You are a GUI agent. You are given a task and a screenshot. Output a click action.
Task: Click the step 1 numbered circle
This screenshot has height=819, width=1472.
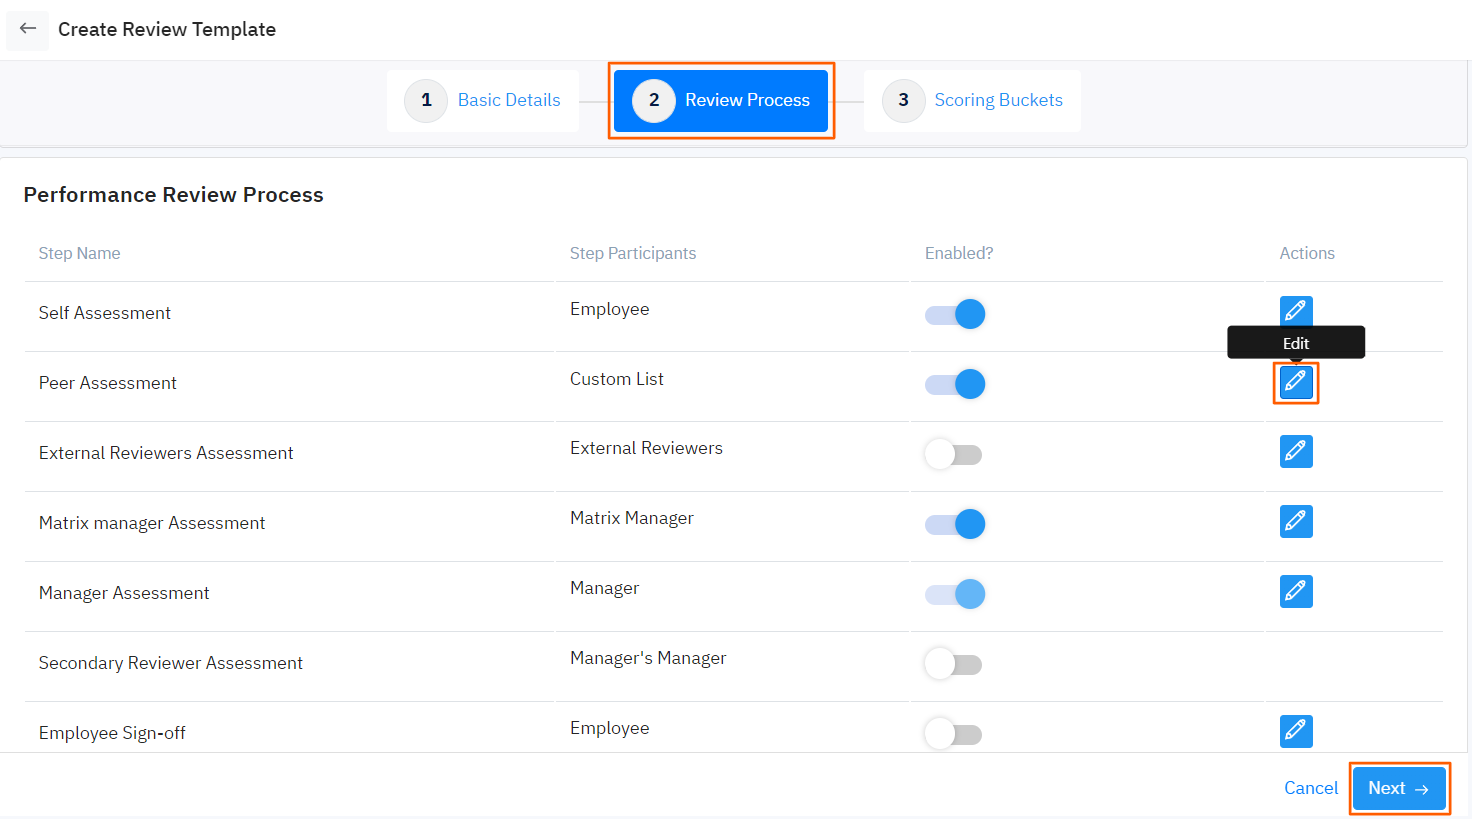(x=425, y=99)
